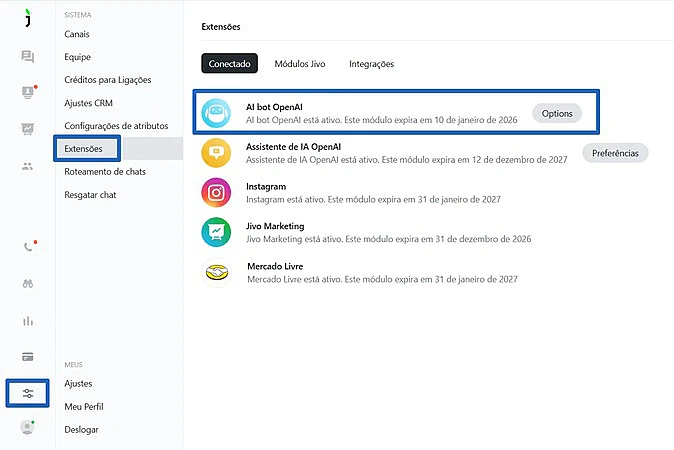Click the Assistente de IA OpenAI title
This screenshot has width=674, height=450.
tap(294, 147)
